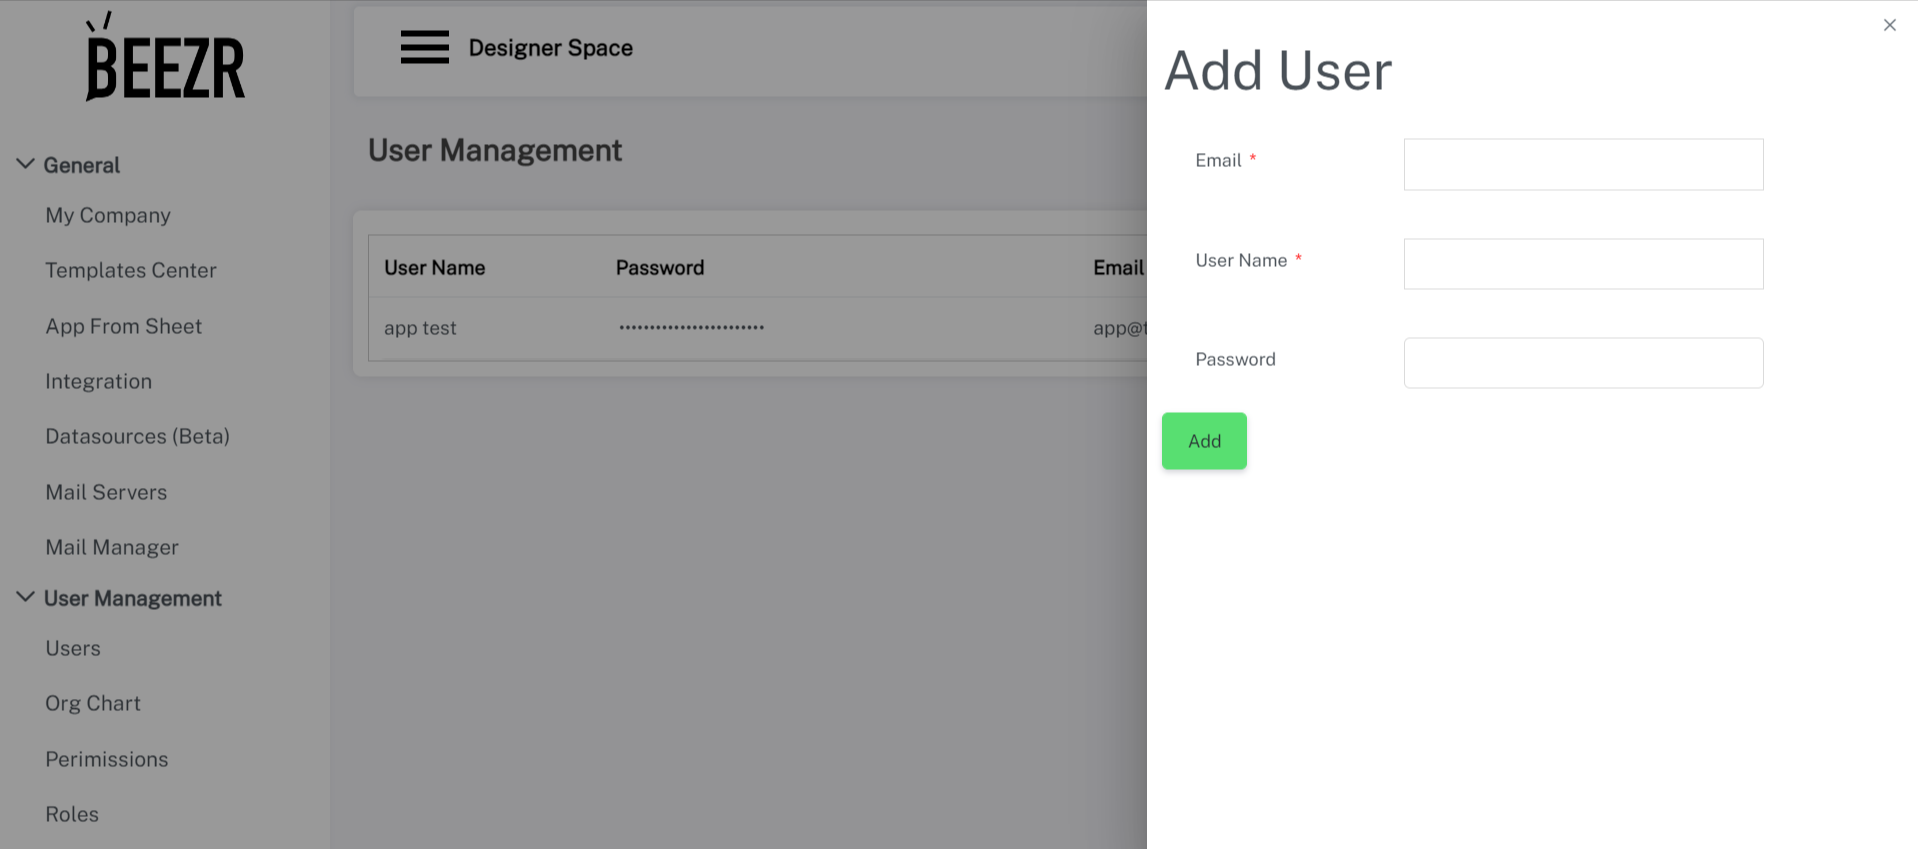Screen dimensions: 1918x849
Task: Open Templates Center
Action: click(131, 270)
